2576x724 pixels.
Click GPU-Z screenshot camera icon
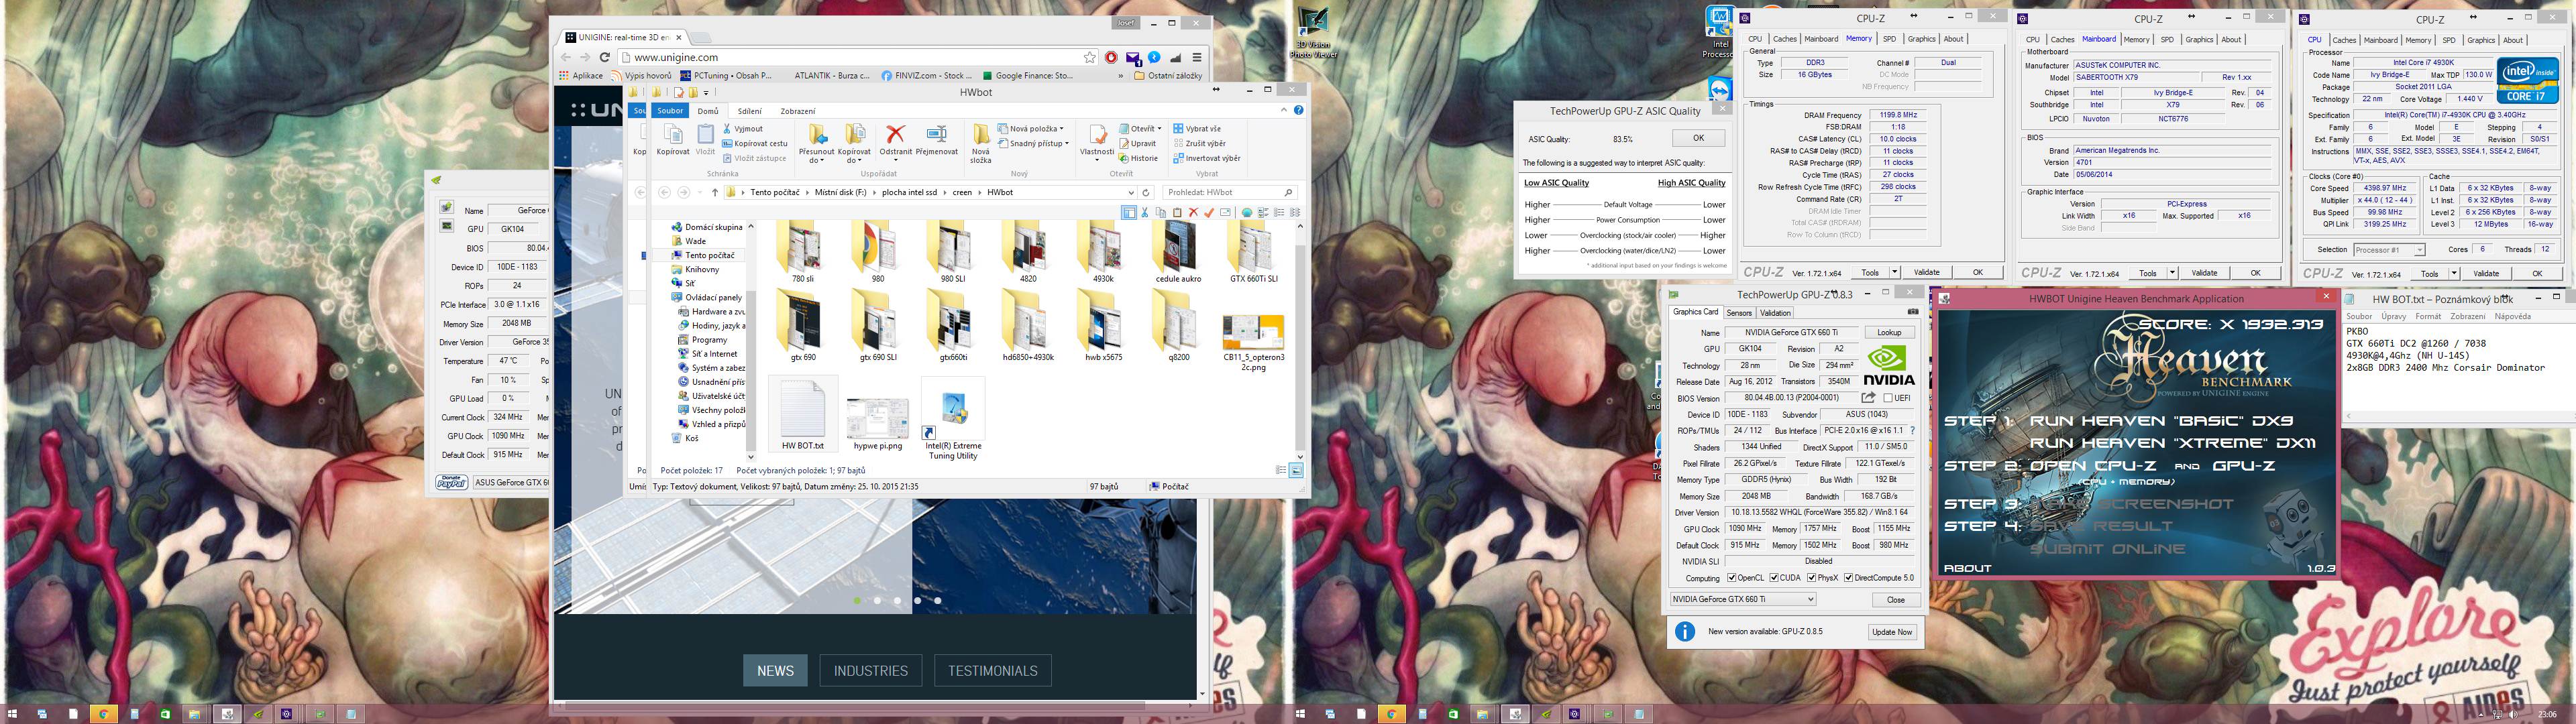(x=1913, y=312)
